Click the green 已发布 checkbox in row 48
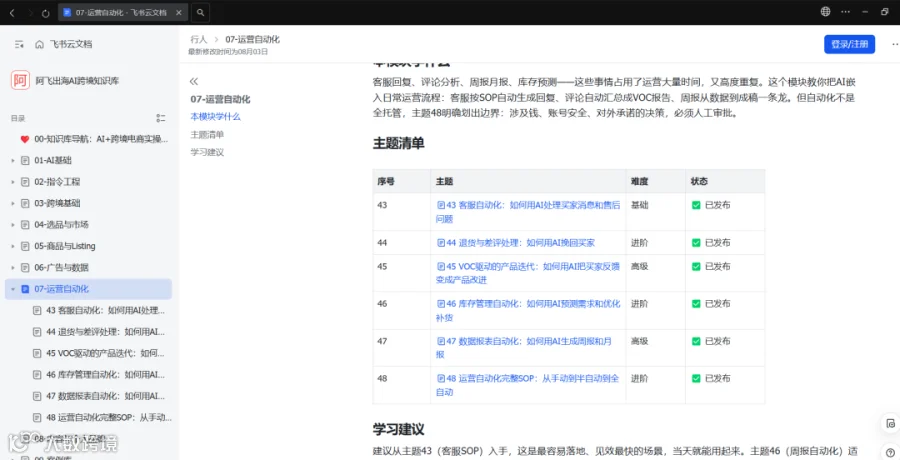 click(696, 378)
